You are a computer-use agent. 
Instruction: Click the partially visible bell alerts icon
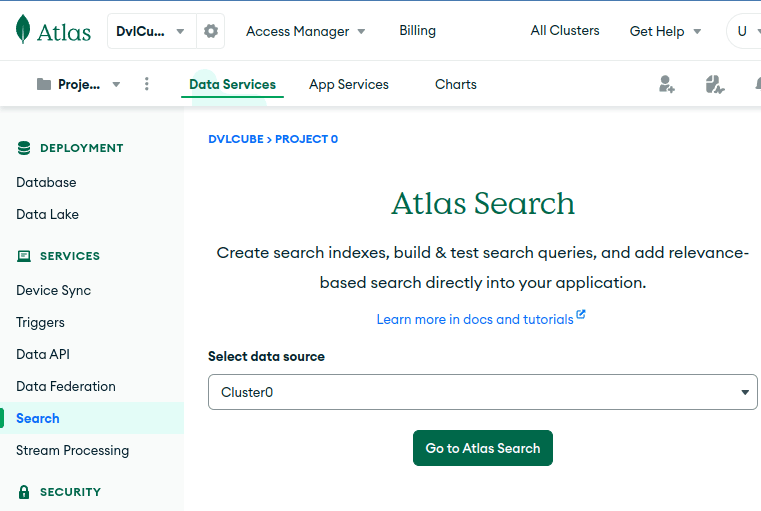756,84
